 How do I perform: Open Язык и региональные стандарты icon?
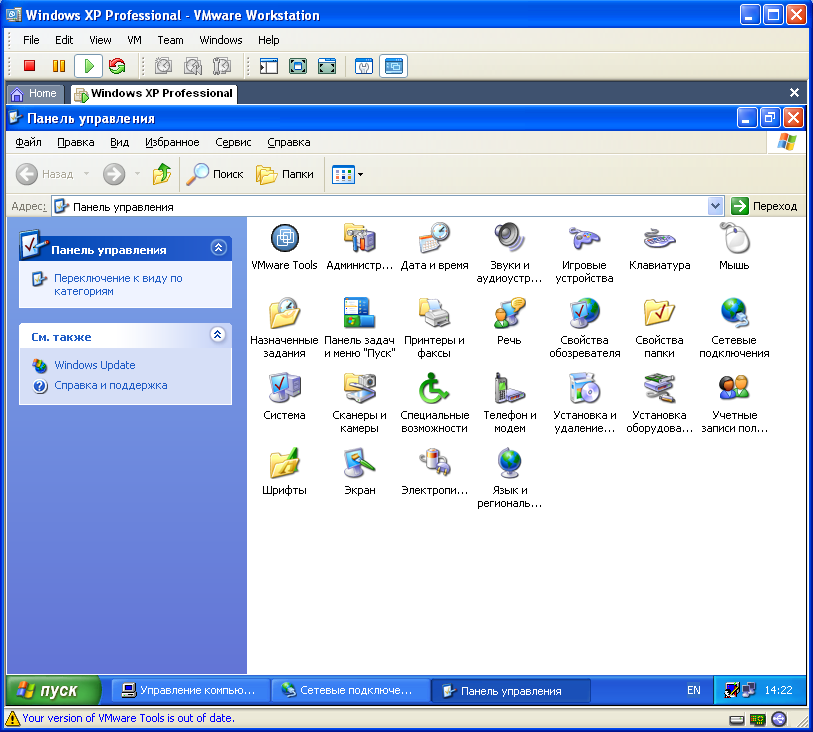(509, 478)
